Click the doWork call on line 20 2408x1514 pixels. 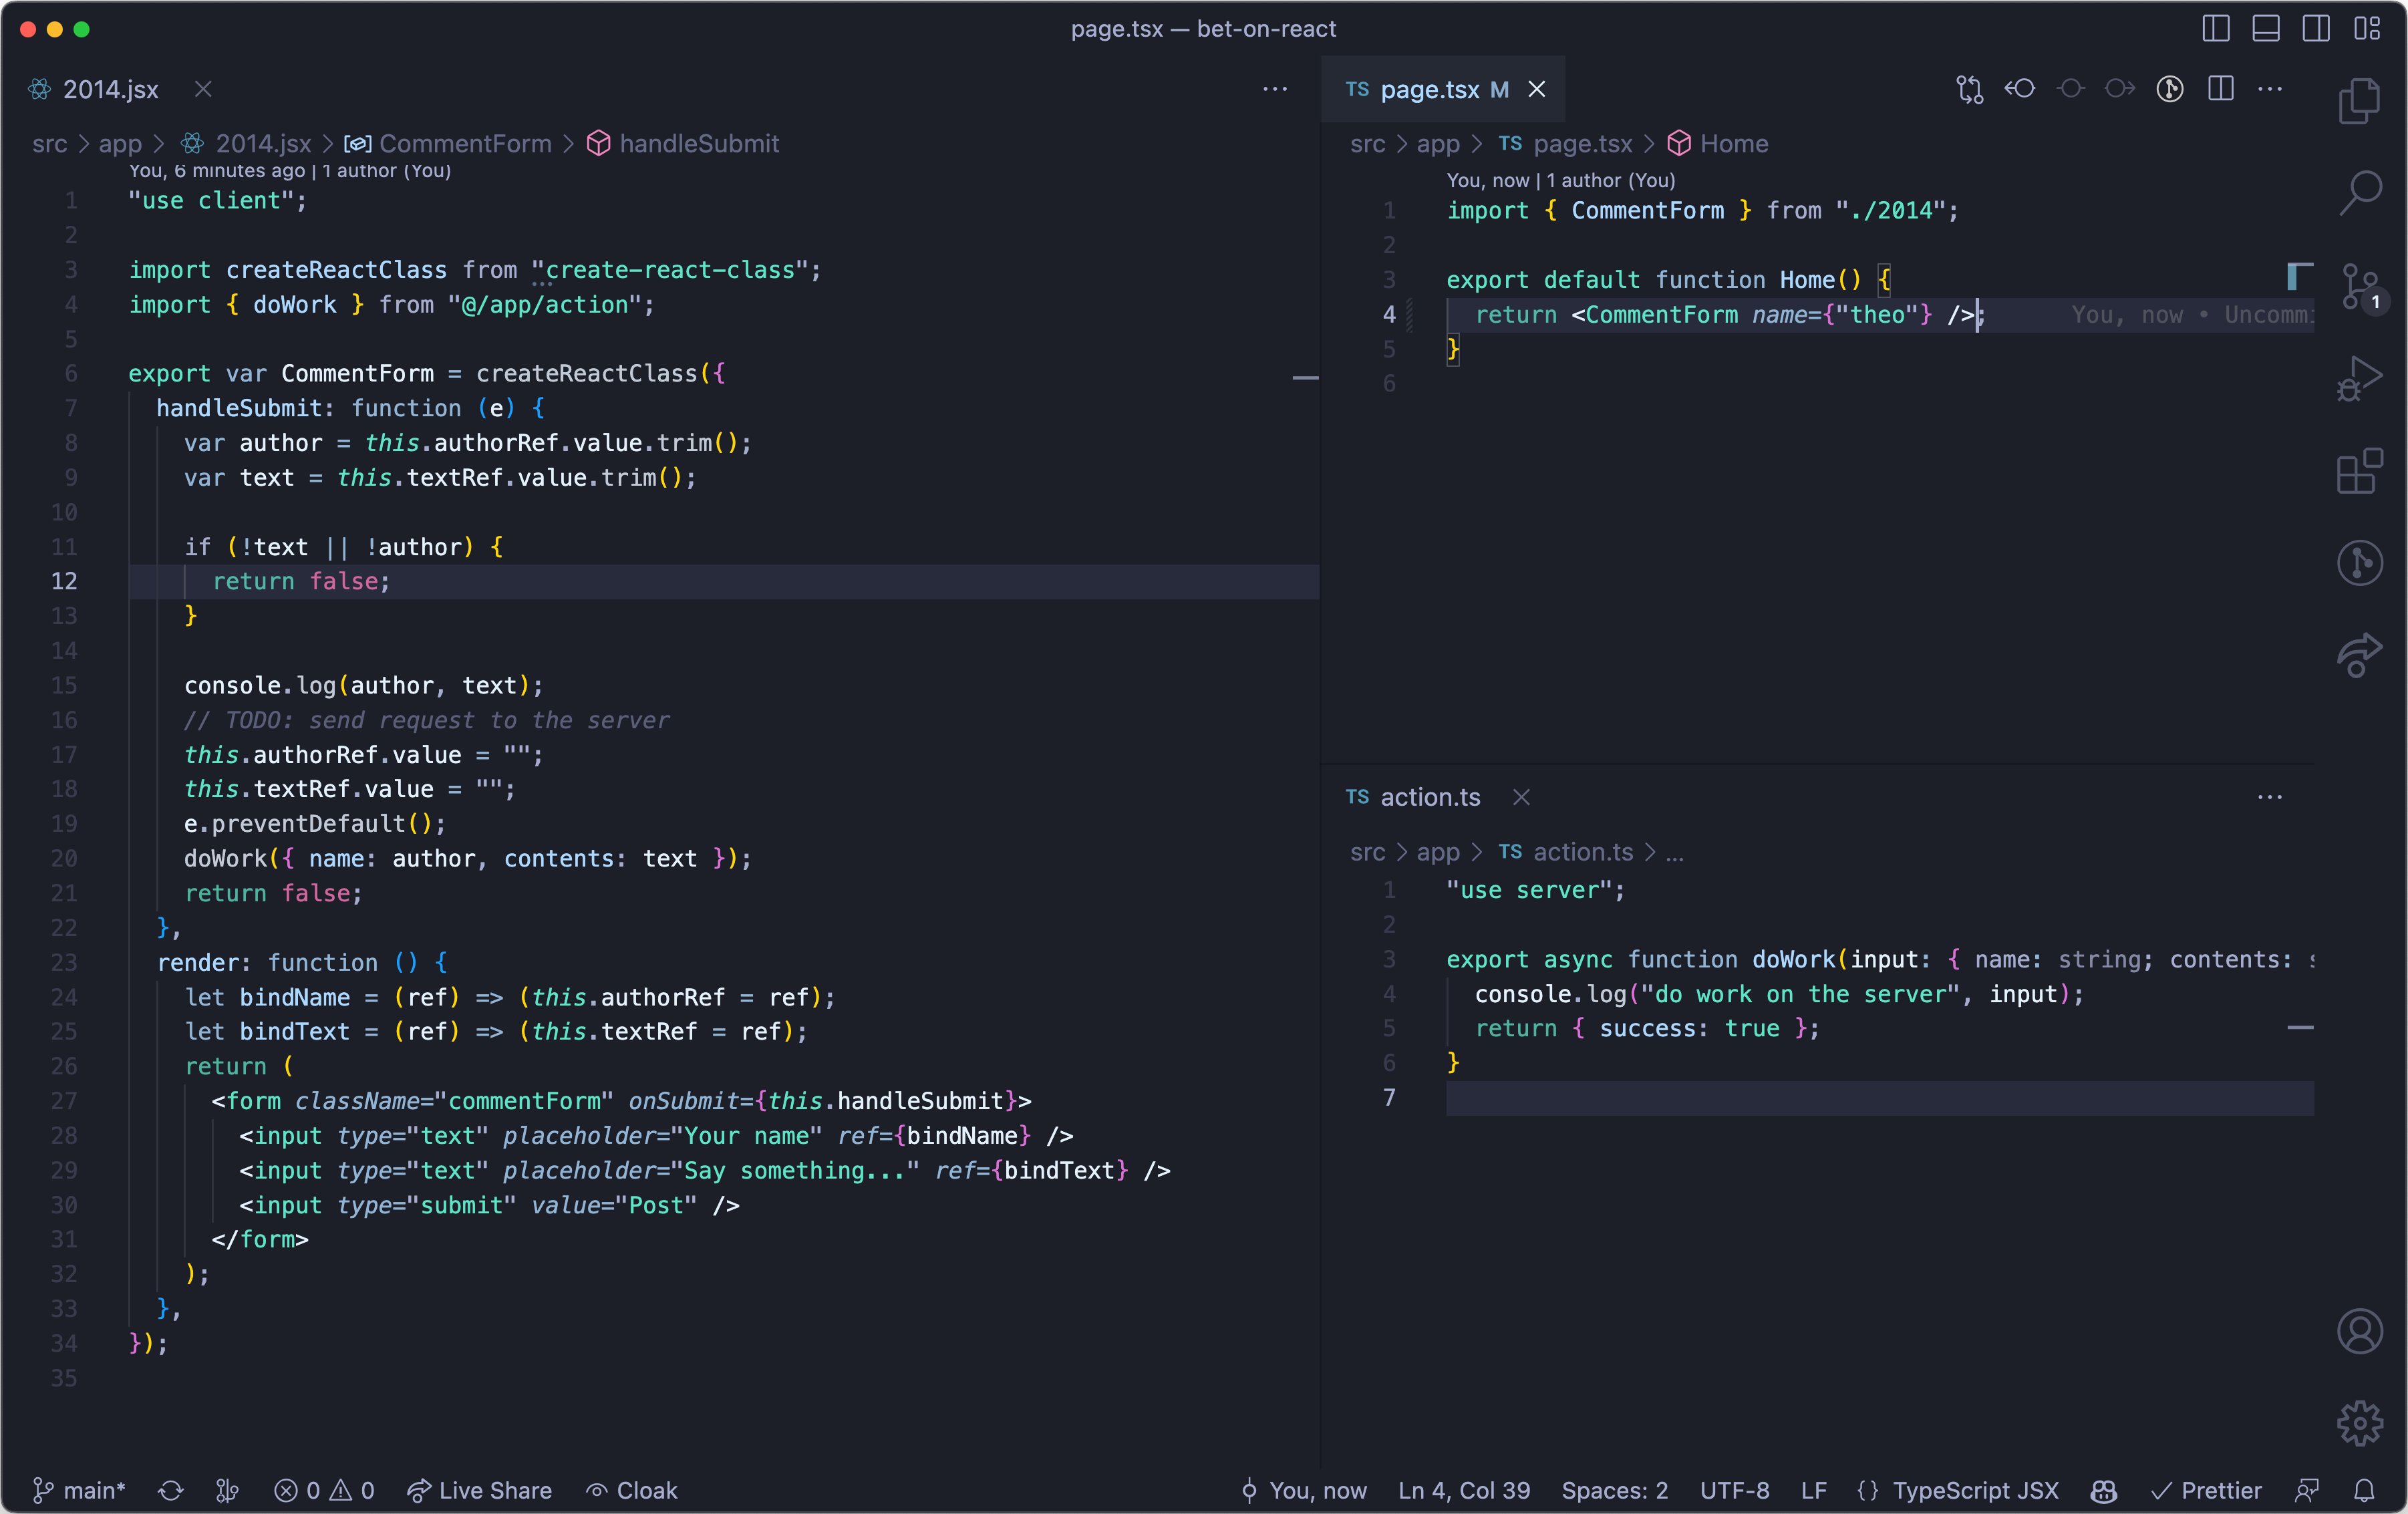click(225, 858)
